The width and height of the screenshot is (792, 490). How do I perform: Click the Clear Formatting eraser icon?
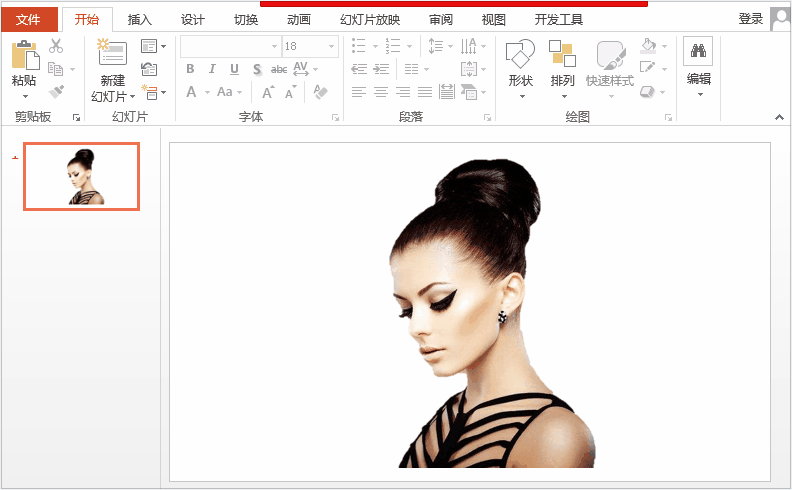coord(320,92)
